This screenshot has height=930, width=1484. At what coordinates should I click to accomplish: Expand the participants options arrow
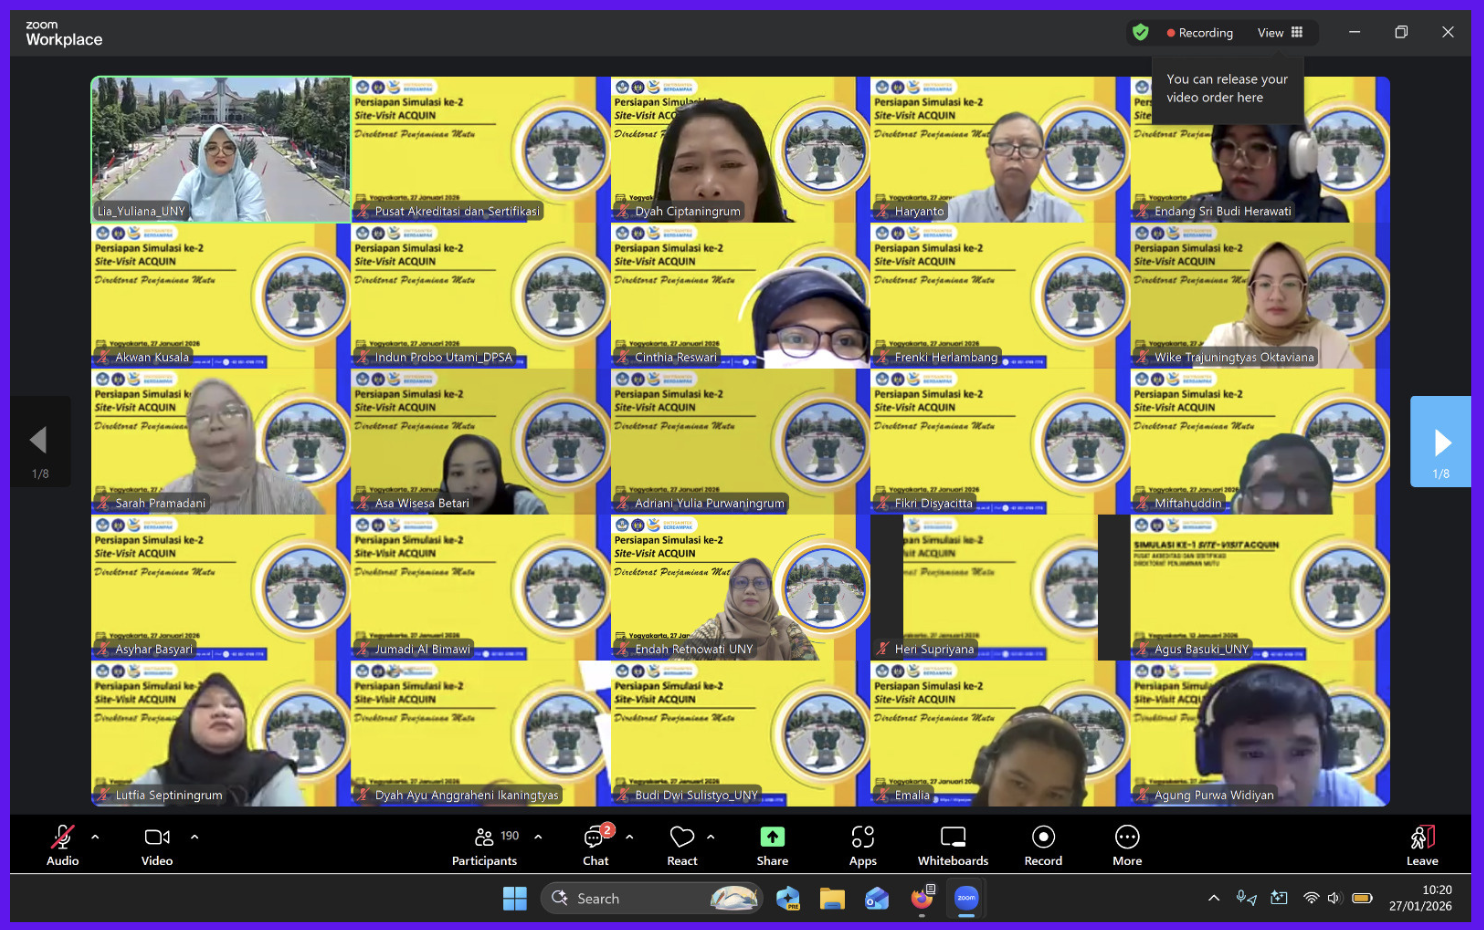(538, 837)
